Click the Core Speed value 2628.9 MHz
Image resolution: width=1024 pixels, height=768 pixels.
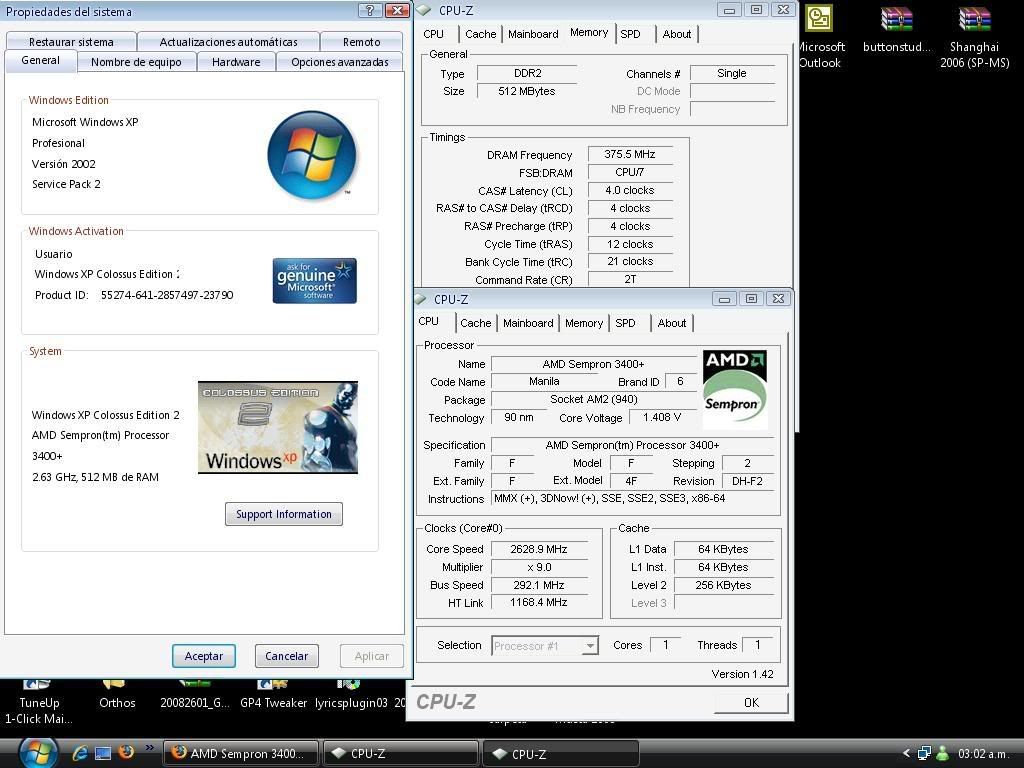pos(539,549)
